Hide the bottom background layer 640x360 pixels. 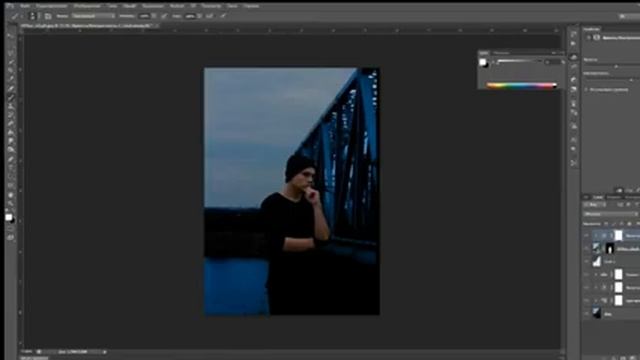586,314
